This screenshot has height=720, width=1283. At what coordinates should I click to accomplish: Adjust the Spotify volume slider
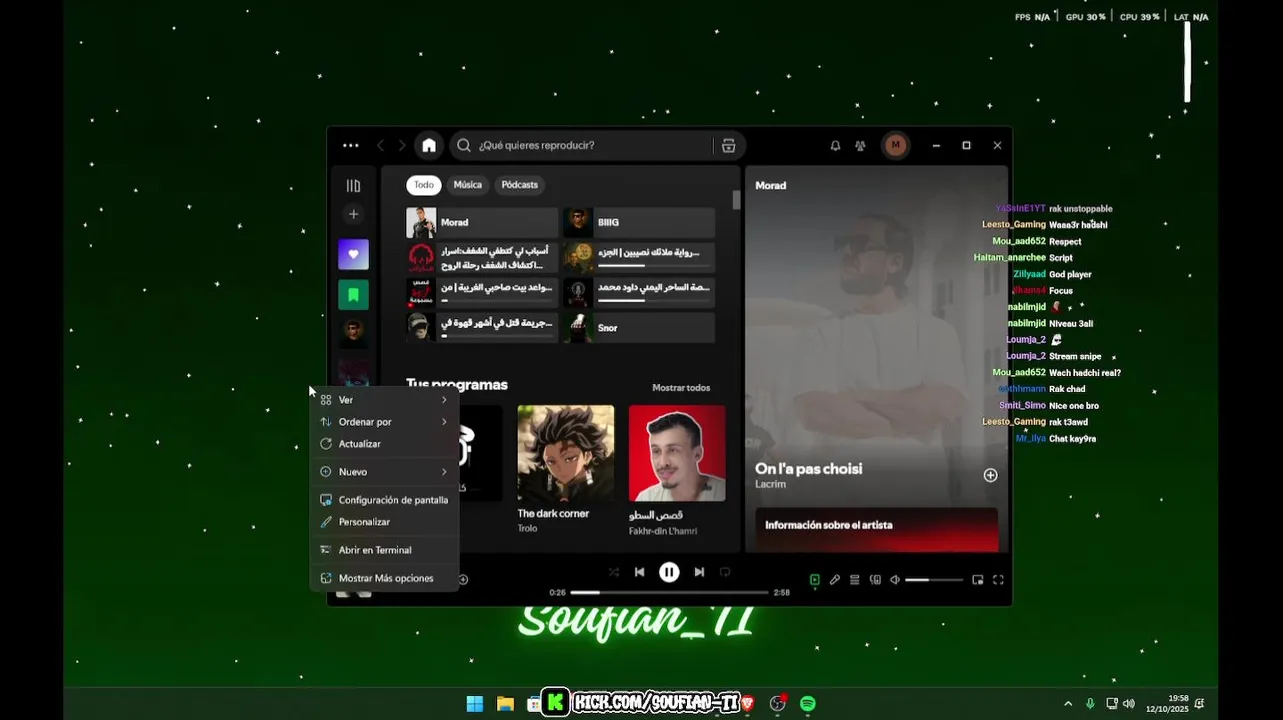coord(934,580)
